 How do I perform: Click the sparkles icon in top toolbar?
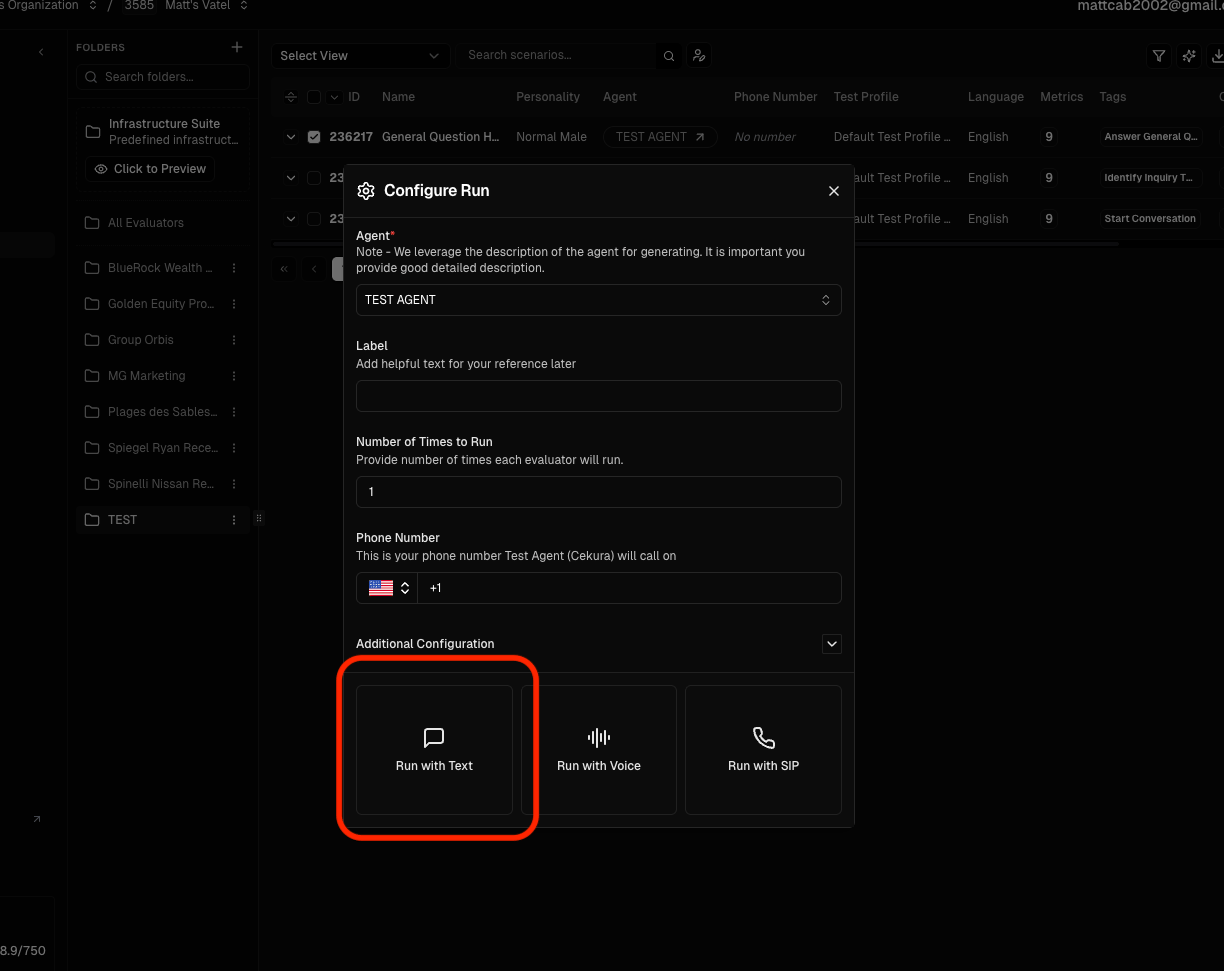(x=1189, y=56)
